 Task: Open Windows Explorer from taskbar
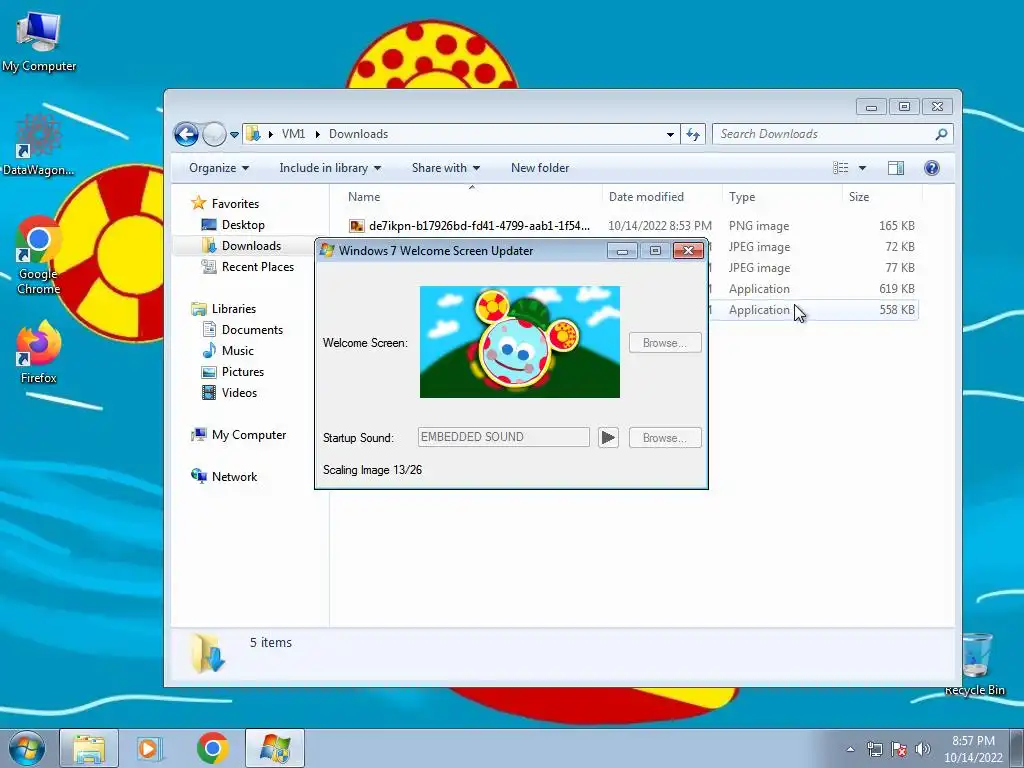point(89,748)
